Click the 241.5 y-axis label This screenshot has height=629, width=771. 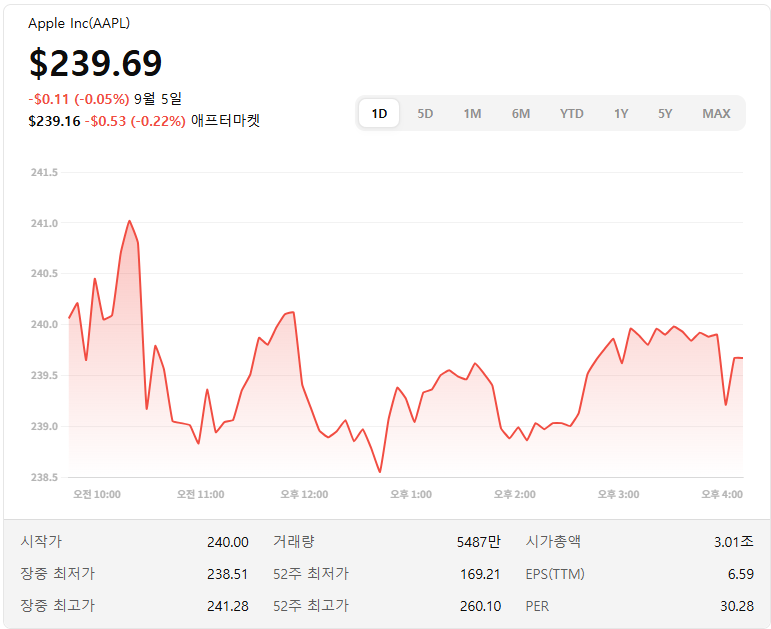click(44, 173)
